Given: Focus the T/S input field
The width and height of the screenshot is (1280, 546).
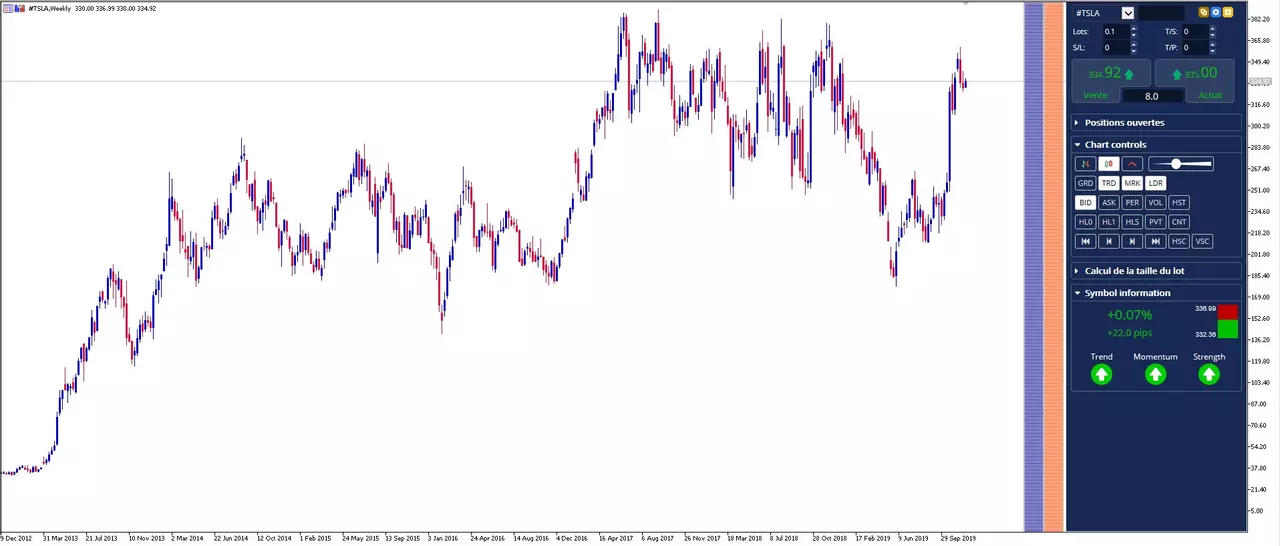Looking at the screenshot, I should click(x=1195, y=32).
